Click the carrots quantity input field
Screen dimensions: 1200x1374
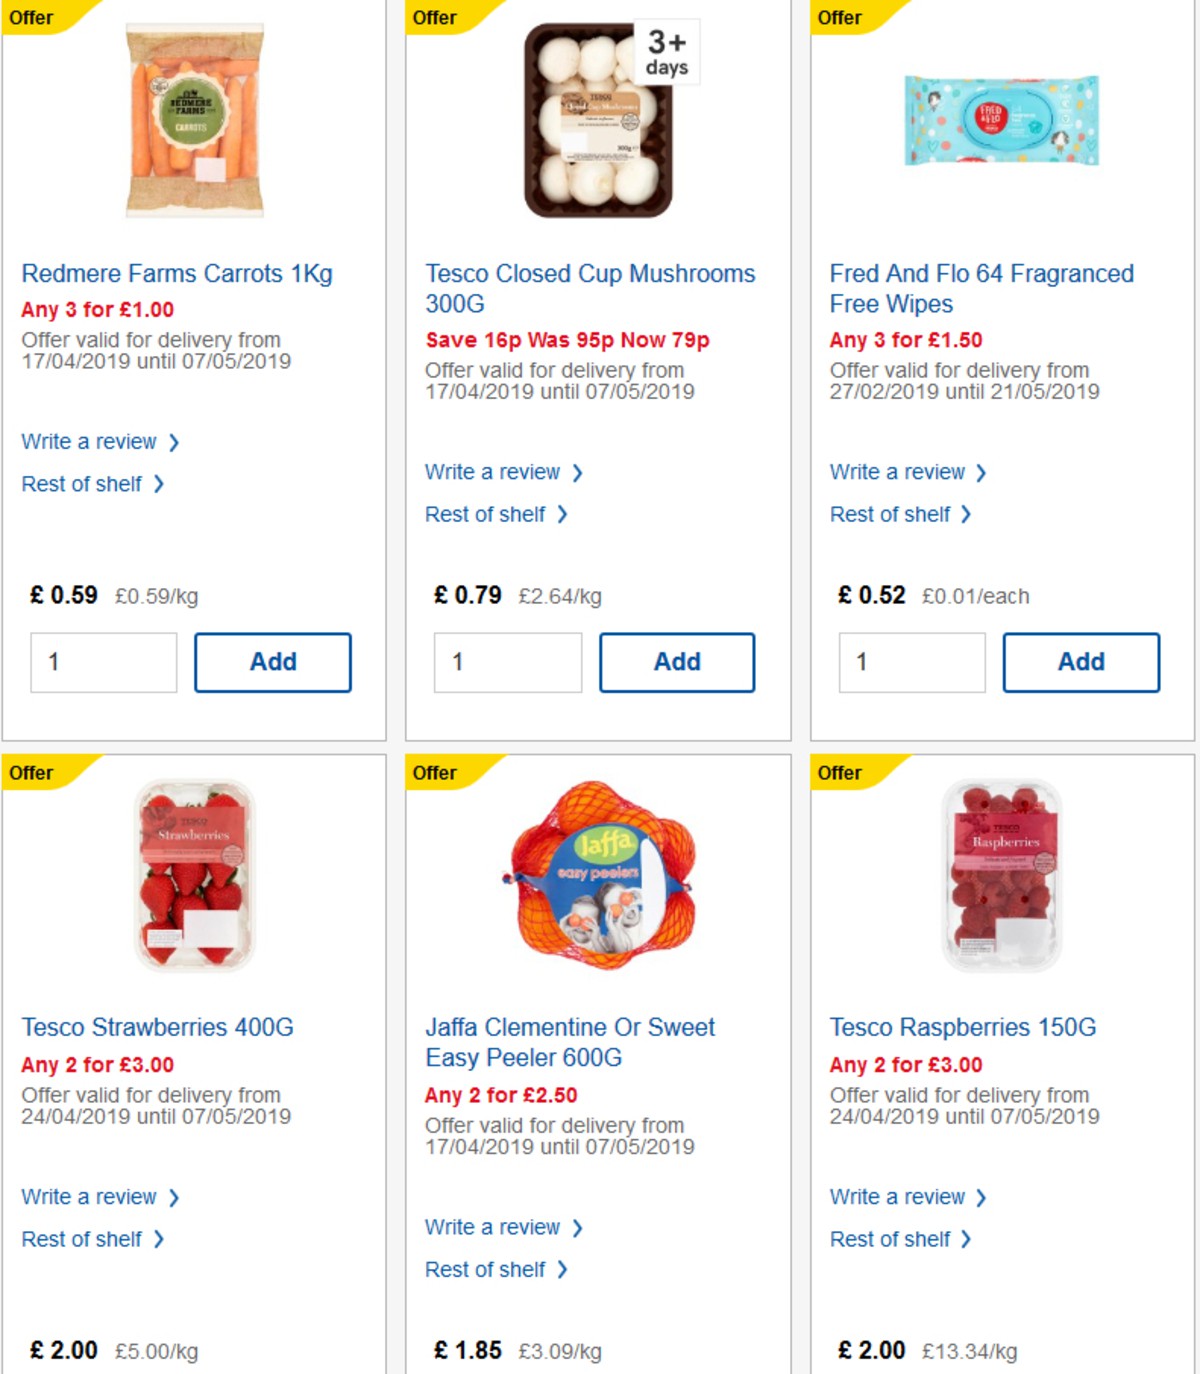click(x=102, y=661)
